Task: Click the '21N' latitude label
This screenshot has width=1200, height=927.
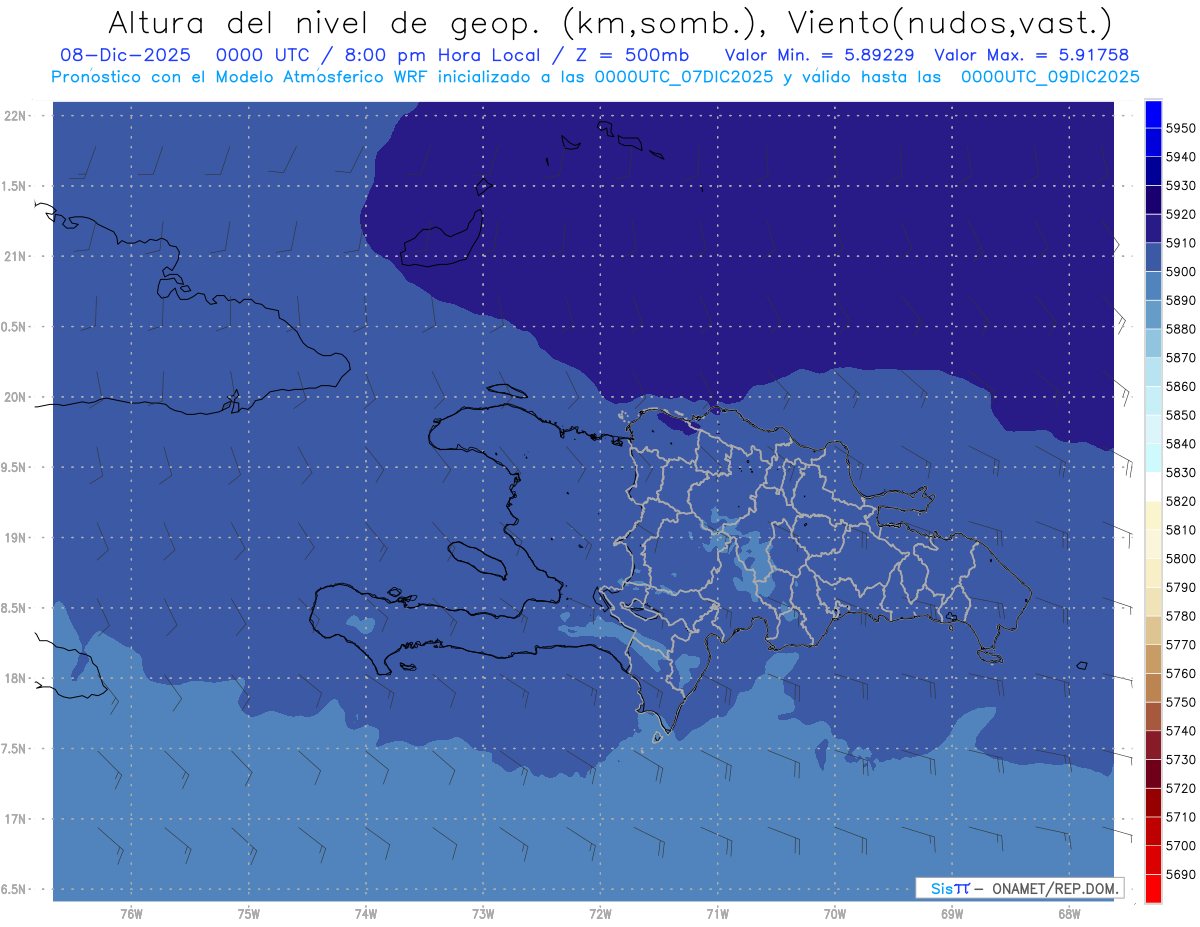Action: (15, 256)
